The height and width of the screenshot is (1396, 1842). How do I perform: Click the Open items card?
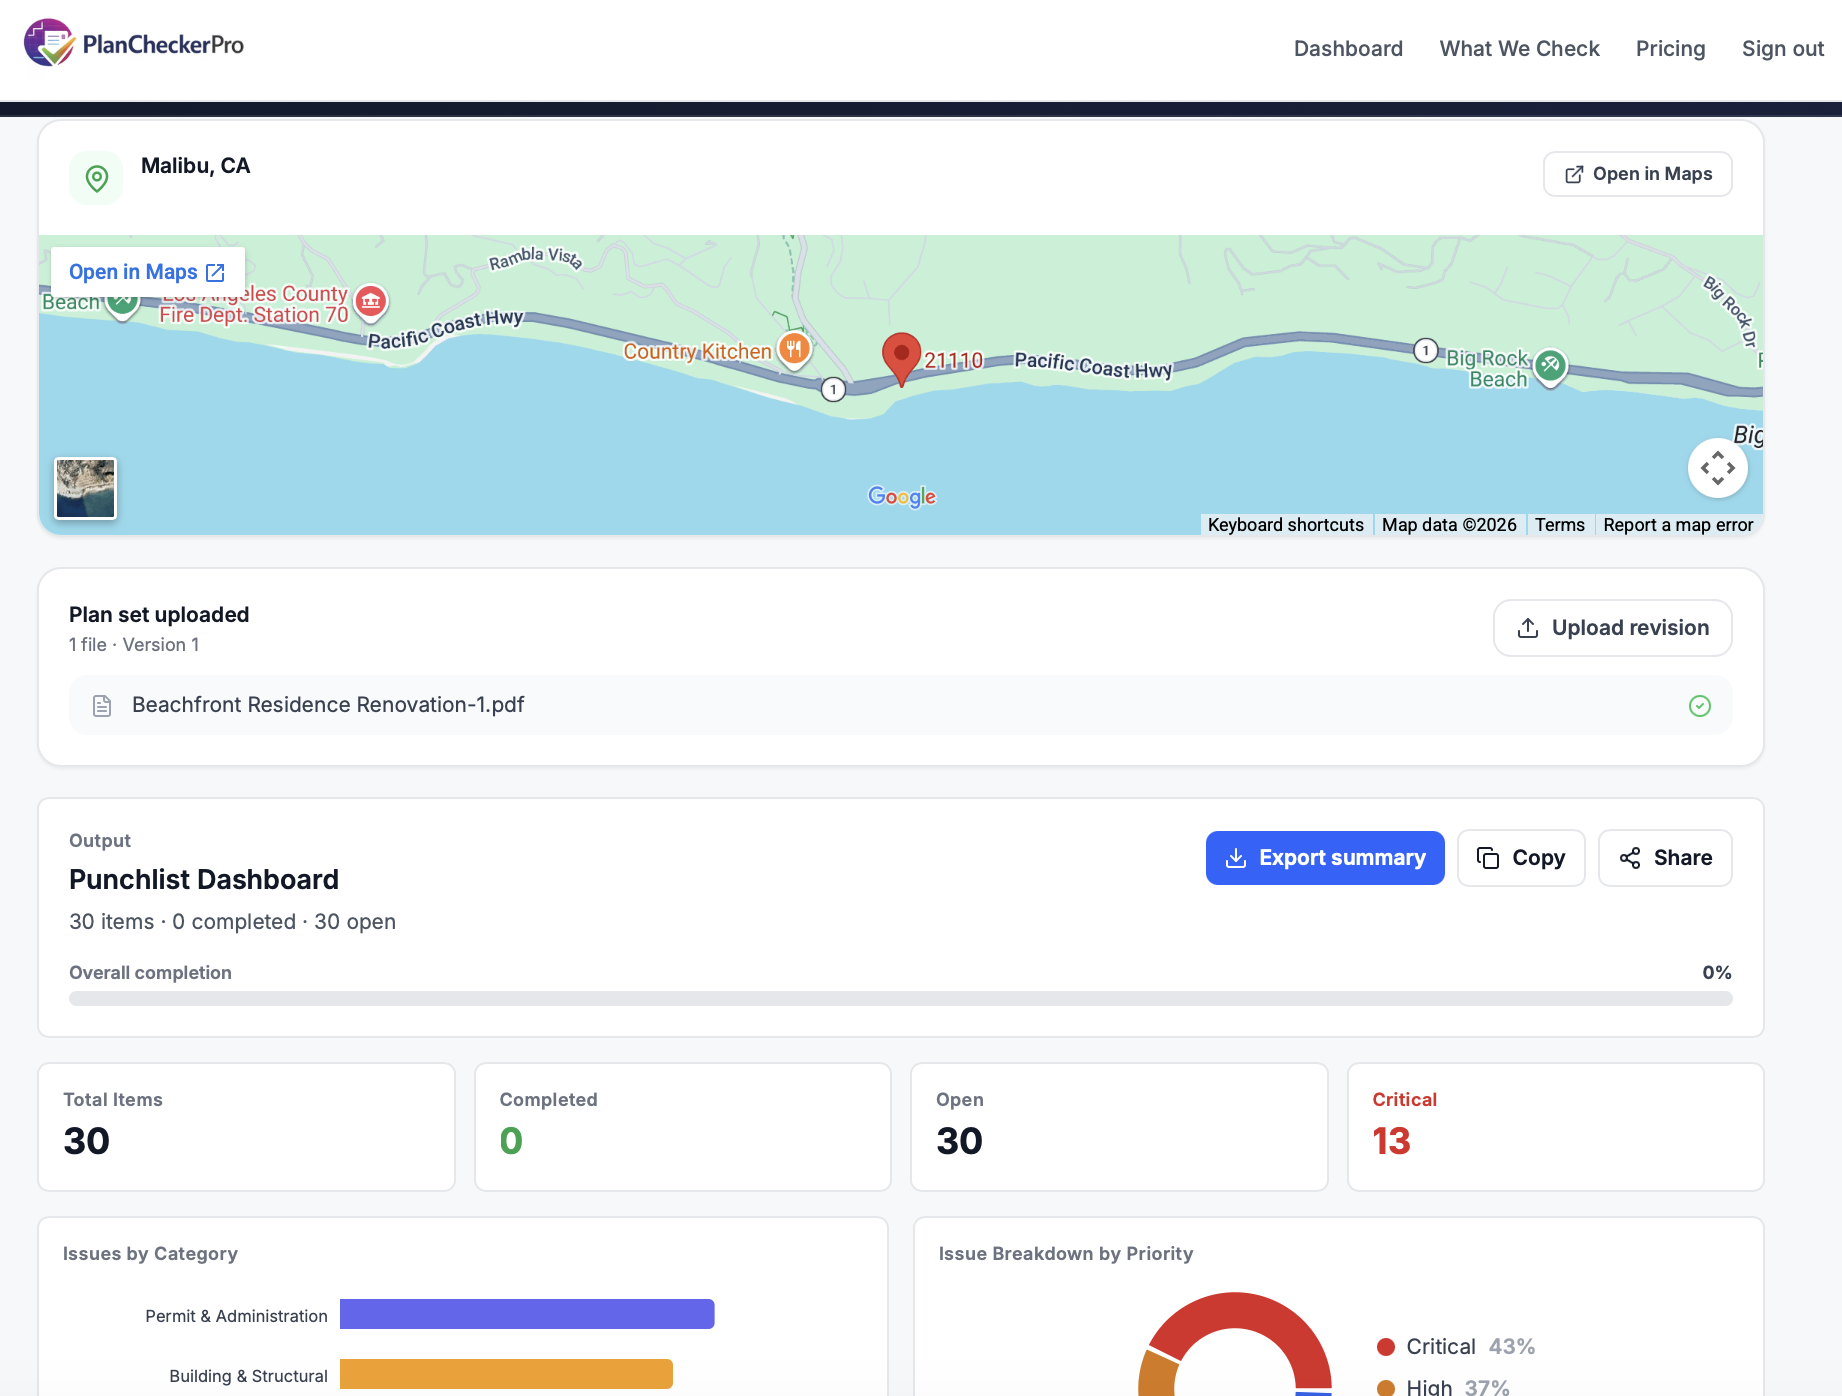[1119, 1127]
